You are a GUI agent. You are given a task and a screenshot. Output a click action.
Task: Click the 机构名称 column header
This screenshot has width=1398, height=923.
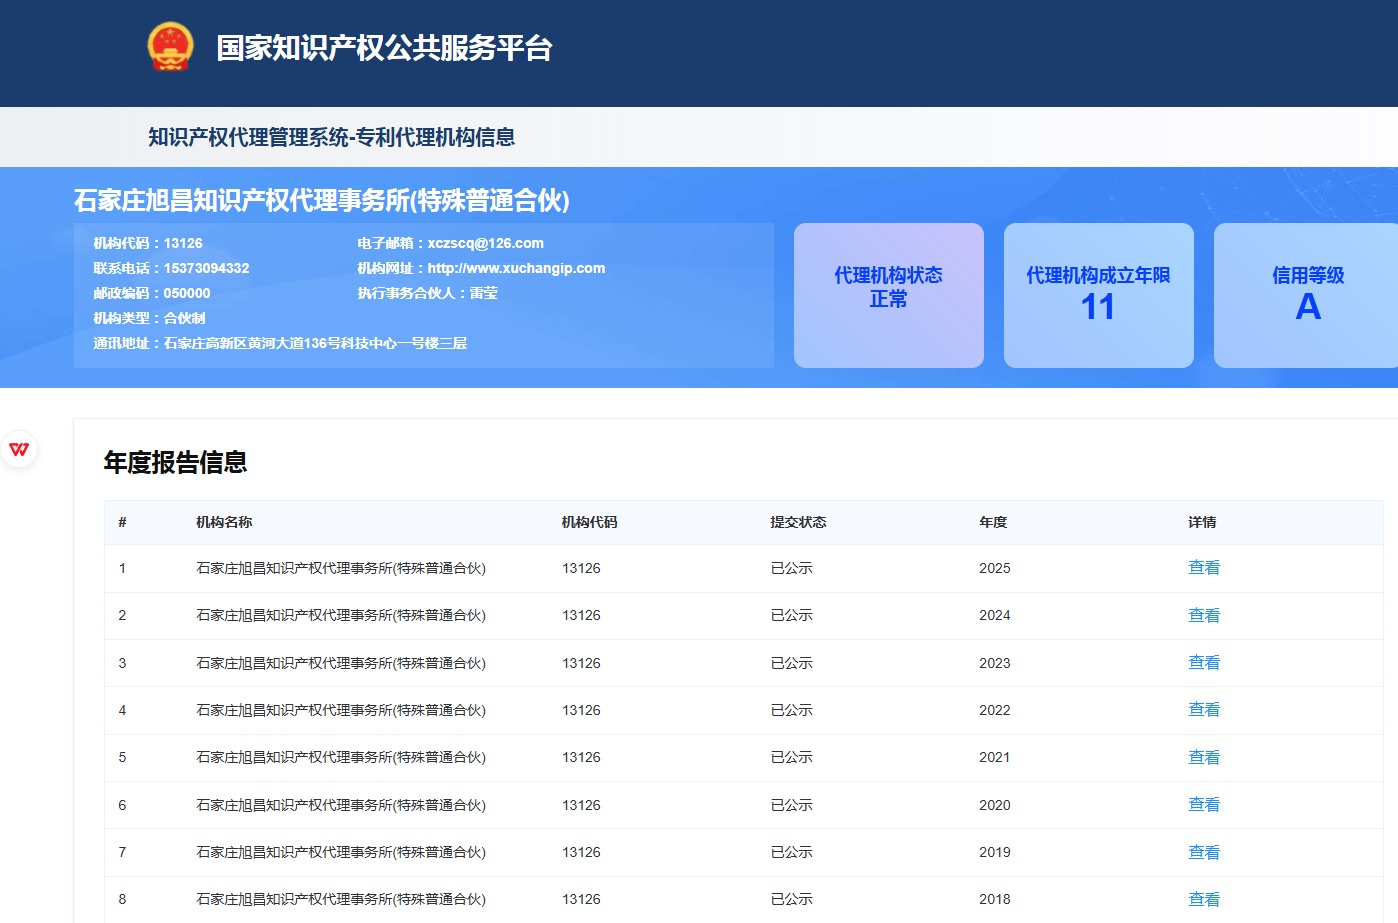[x=224, y=522]
